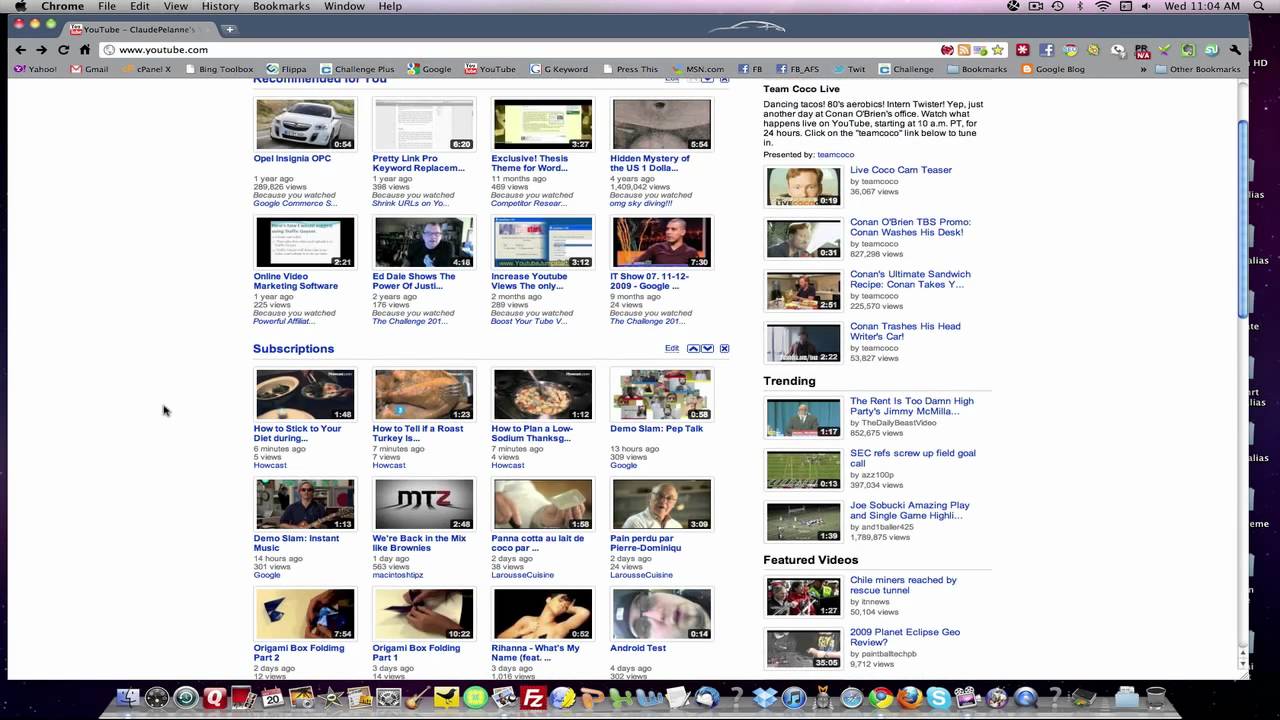Viewport: 1280px width, 720px height.
Task: Click Edit link in Subscriptions header
Action: [672, 348]
